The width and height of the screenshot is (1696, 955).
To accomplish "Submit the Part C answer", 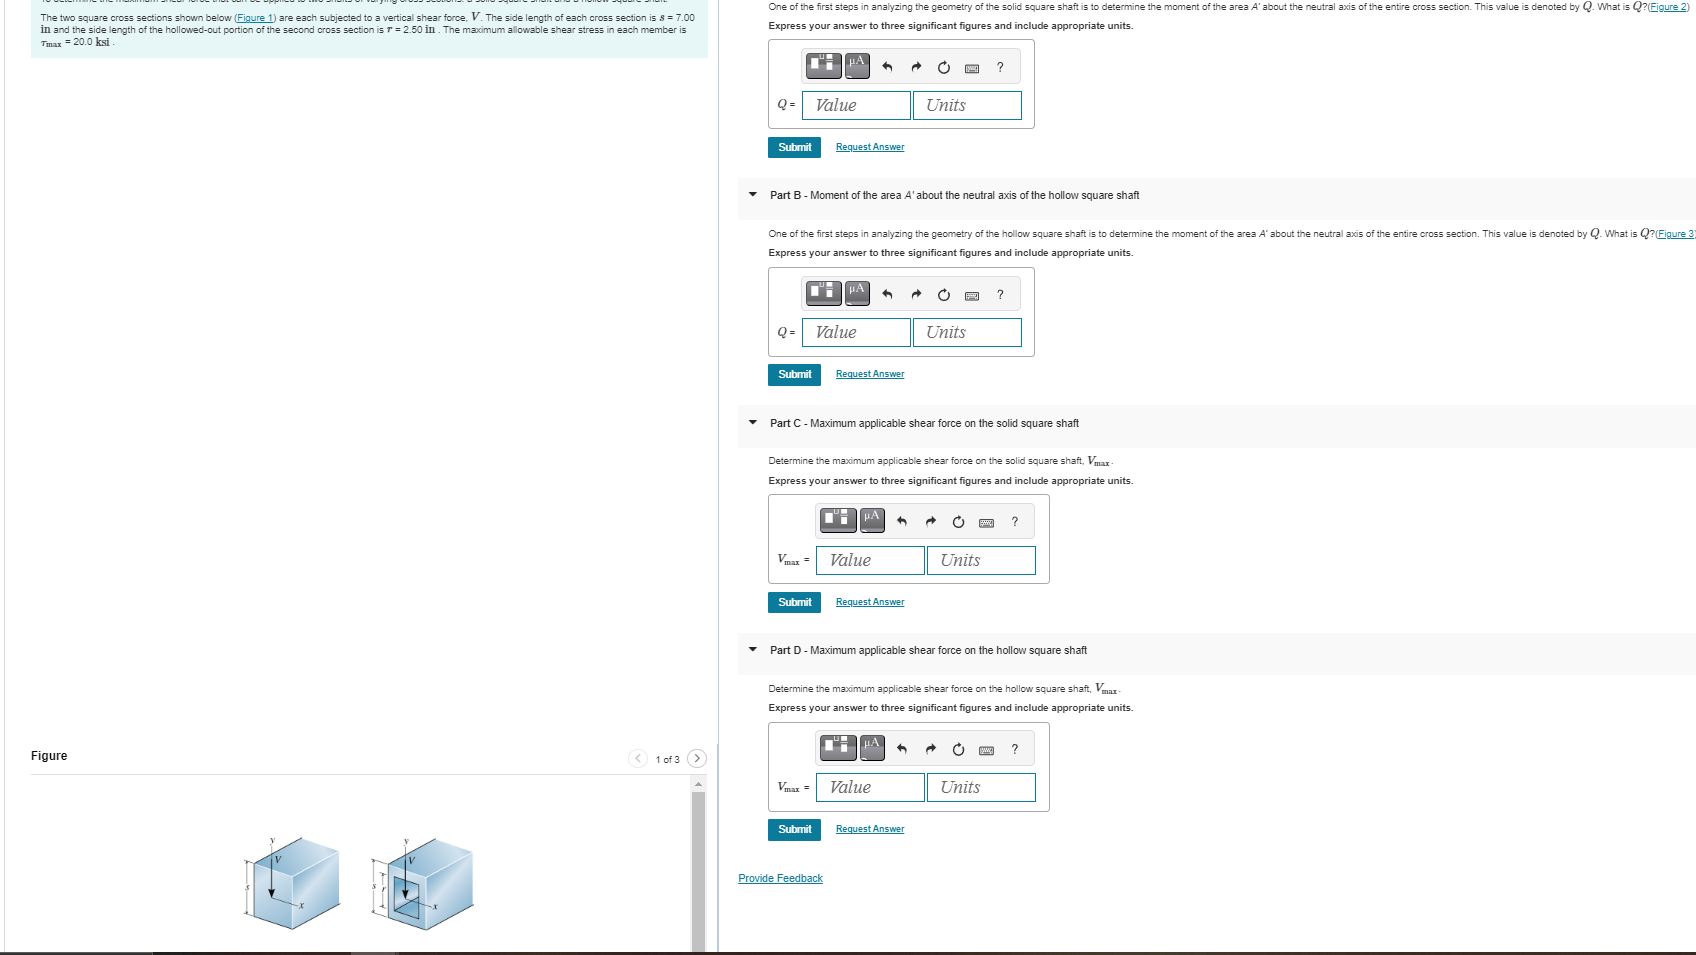I will [x=794, y=602].
